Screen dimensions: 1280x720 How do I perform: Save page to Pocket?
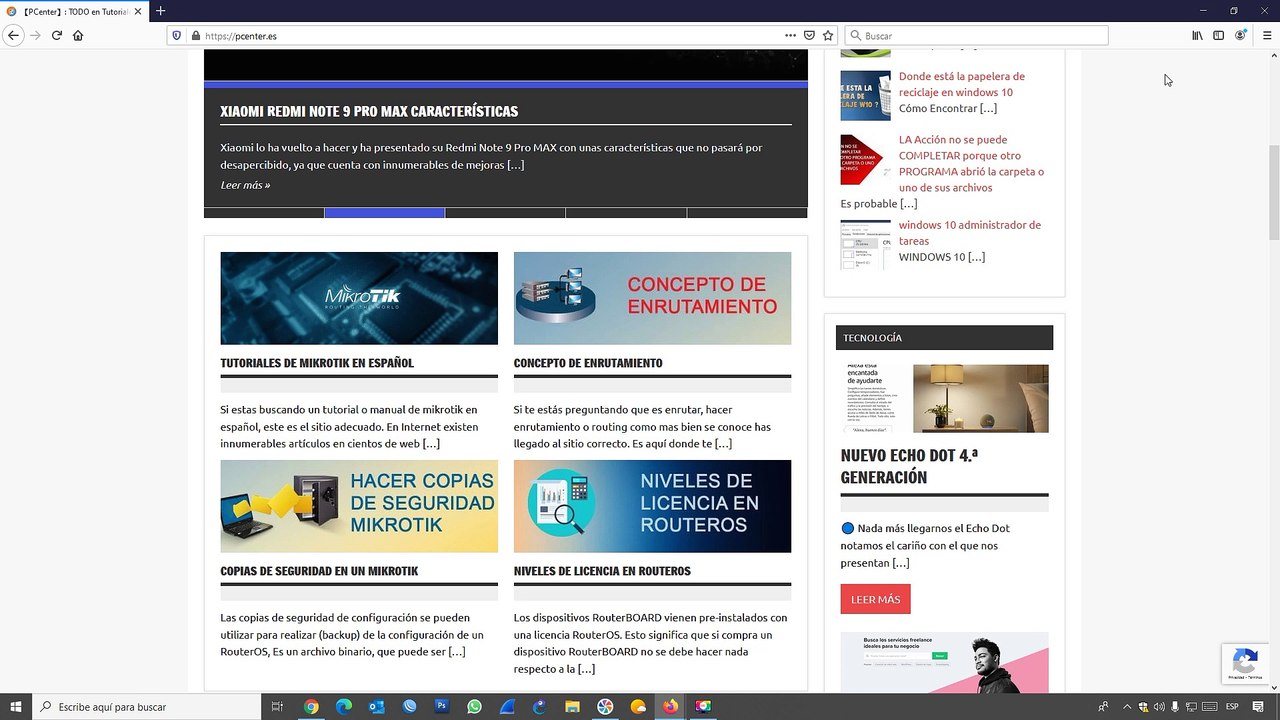(809, 35)
